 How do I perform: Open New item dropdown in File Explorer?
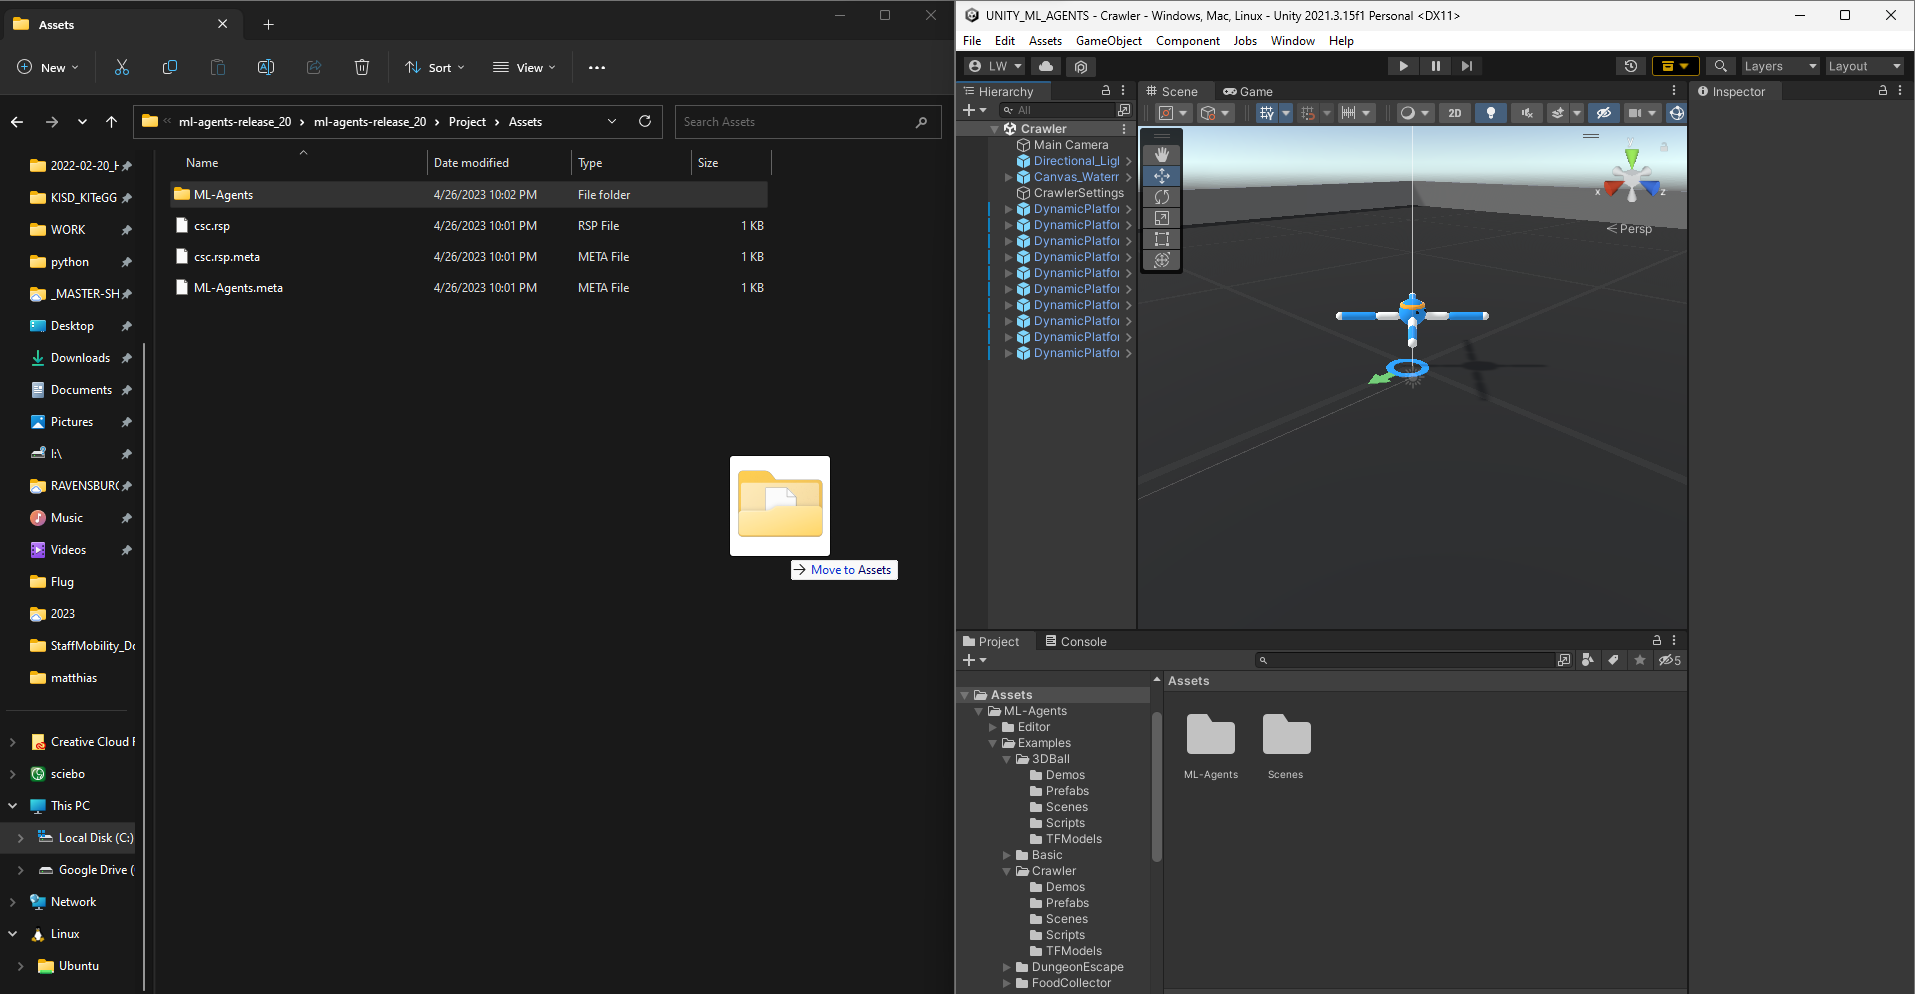(48, 67)
